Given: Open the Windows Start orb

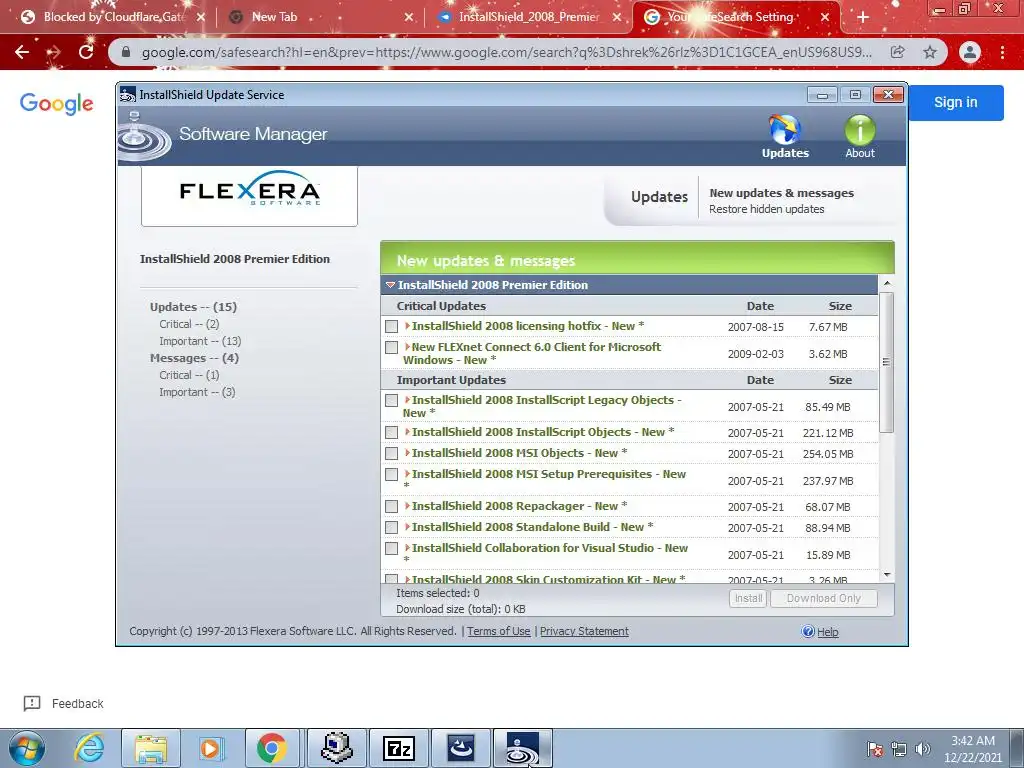Looking at the screenshot, I should (26, 748).
